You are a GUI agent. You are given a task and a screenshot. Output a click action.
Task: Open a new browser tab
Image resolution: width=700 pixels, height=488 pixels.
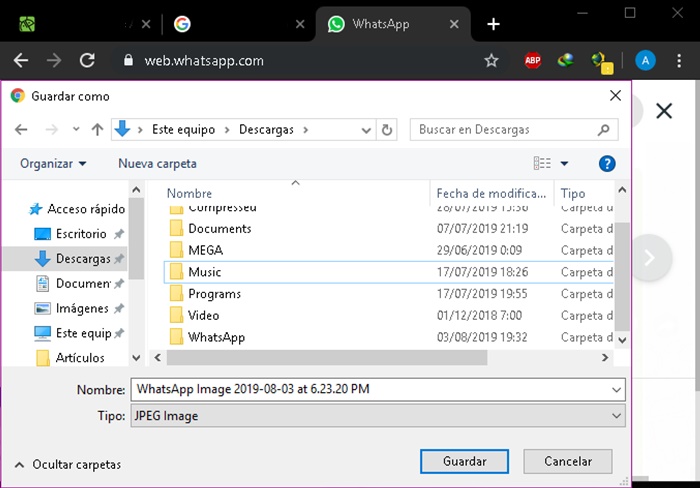(x=493, y=24)
